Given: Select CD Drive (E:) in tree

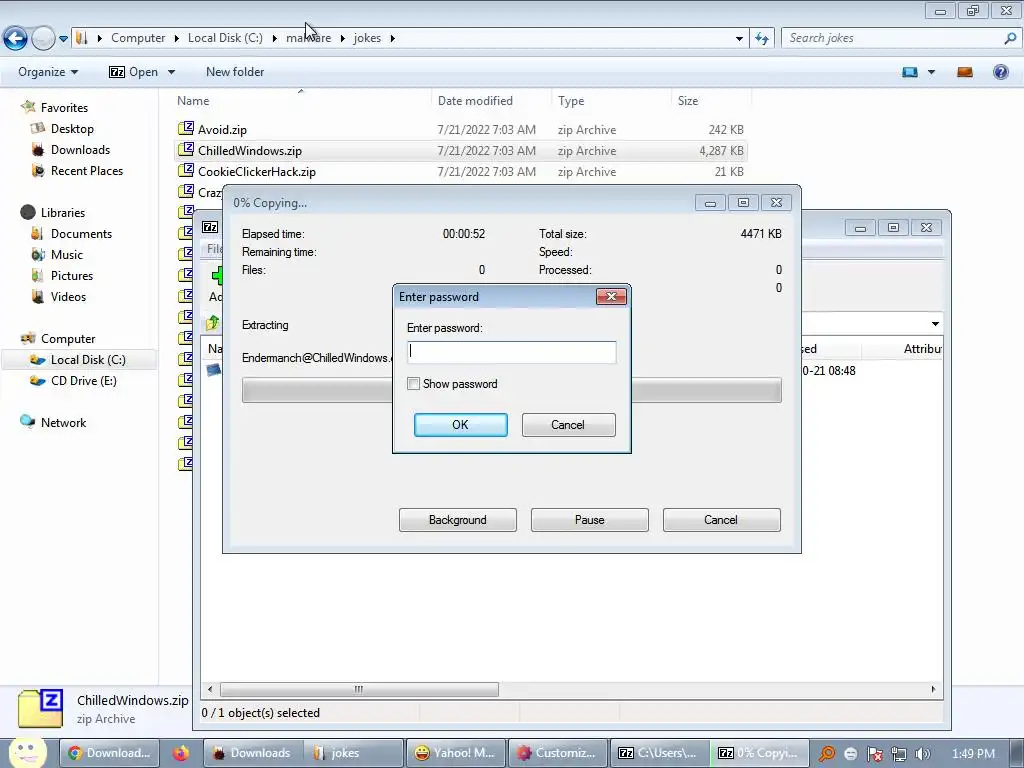Looking at the screenshot, I should (84, 380).
